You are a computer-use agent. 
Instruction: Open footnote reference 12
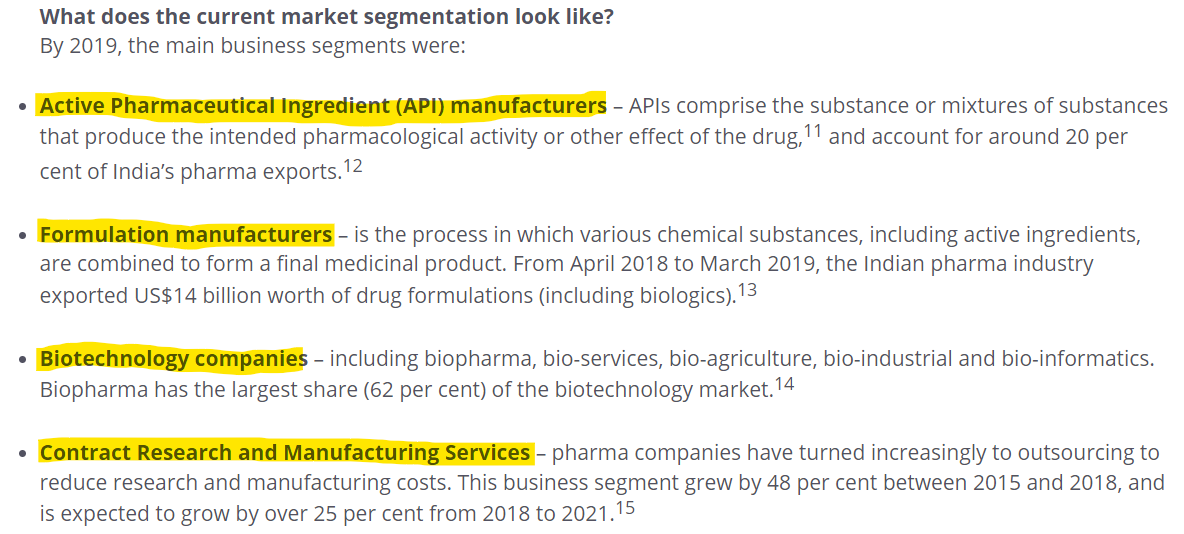pyautogui.click(x=352, y=166)
